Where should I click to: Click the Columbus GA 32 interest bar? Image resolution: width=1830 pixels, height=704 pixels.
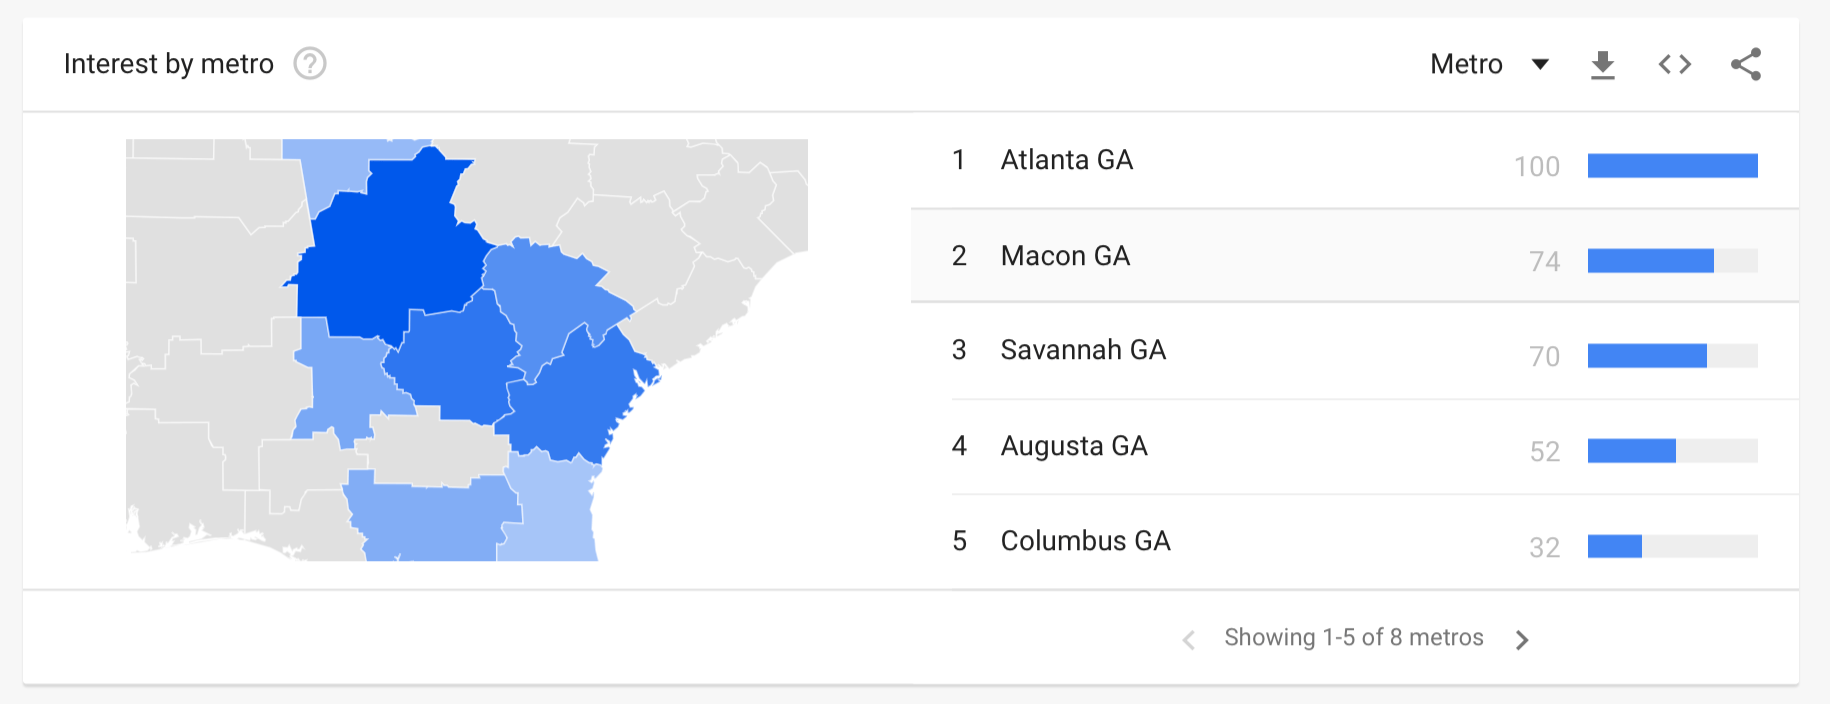pos(1615,547)
